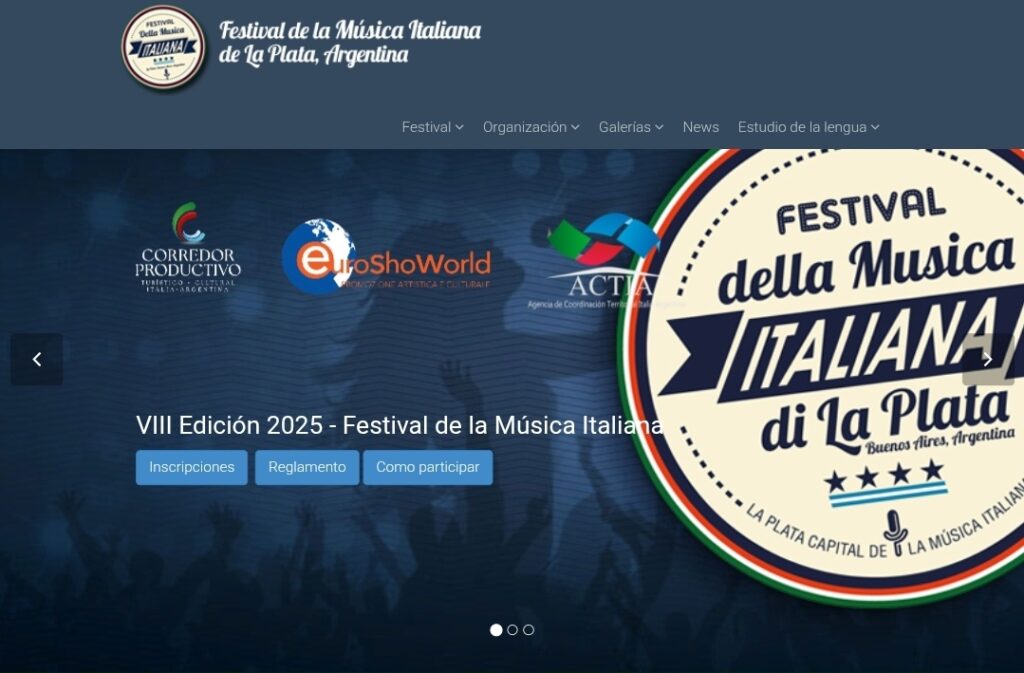Click the Corredor Productivo logo
The width and height of the screenshot is (1024, 673).
click(x=188, y=247)
